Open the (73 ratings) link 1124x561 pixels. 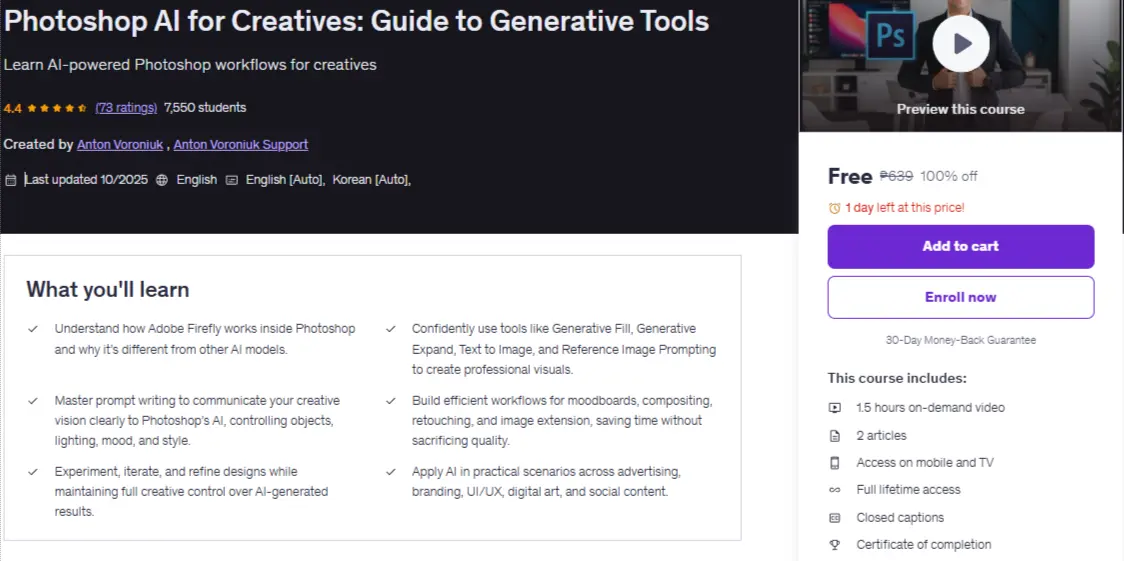(x=126, y=108)
